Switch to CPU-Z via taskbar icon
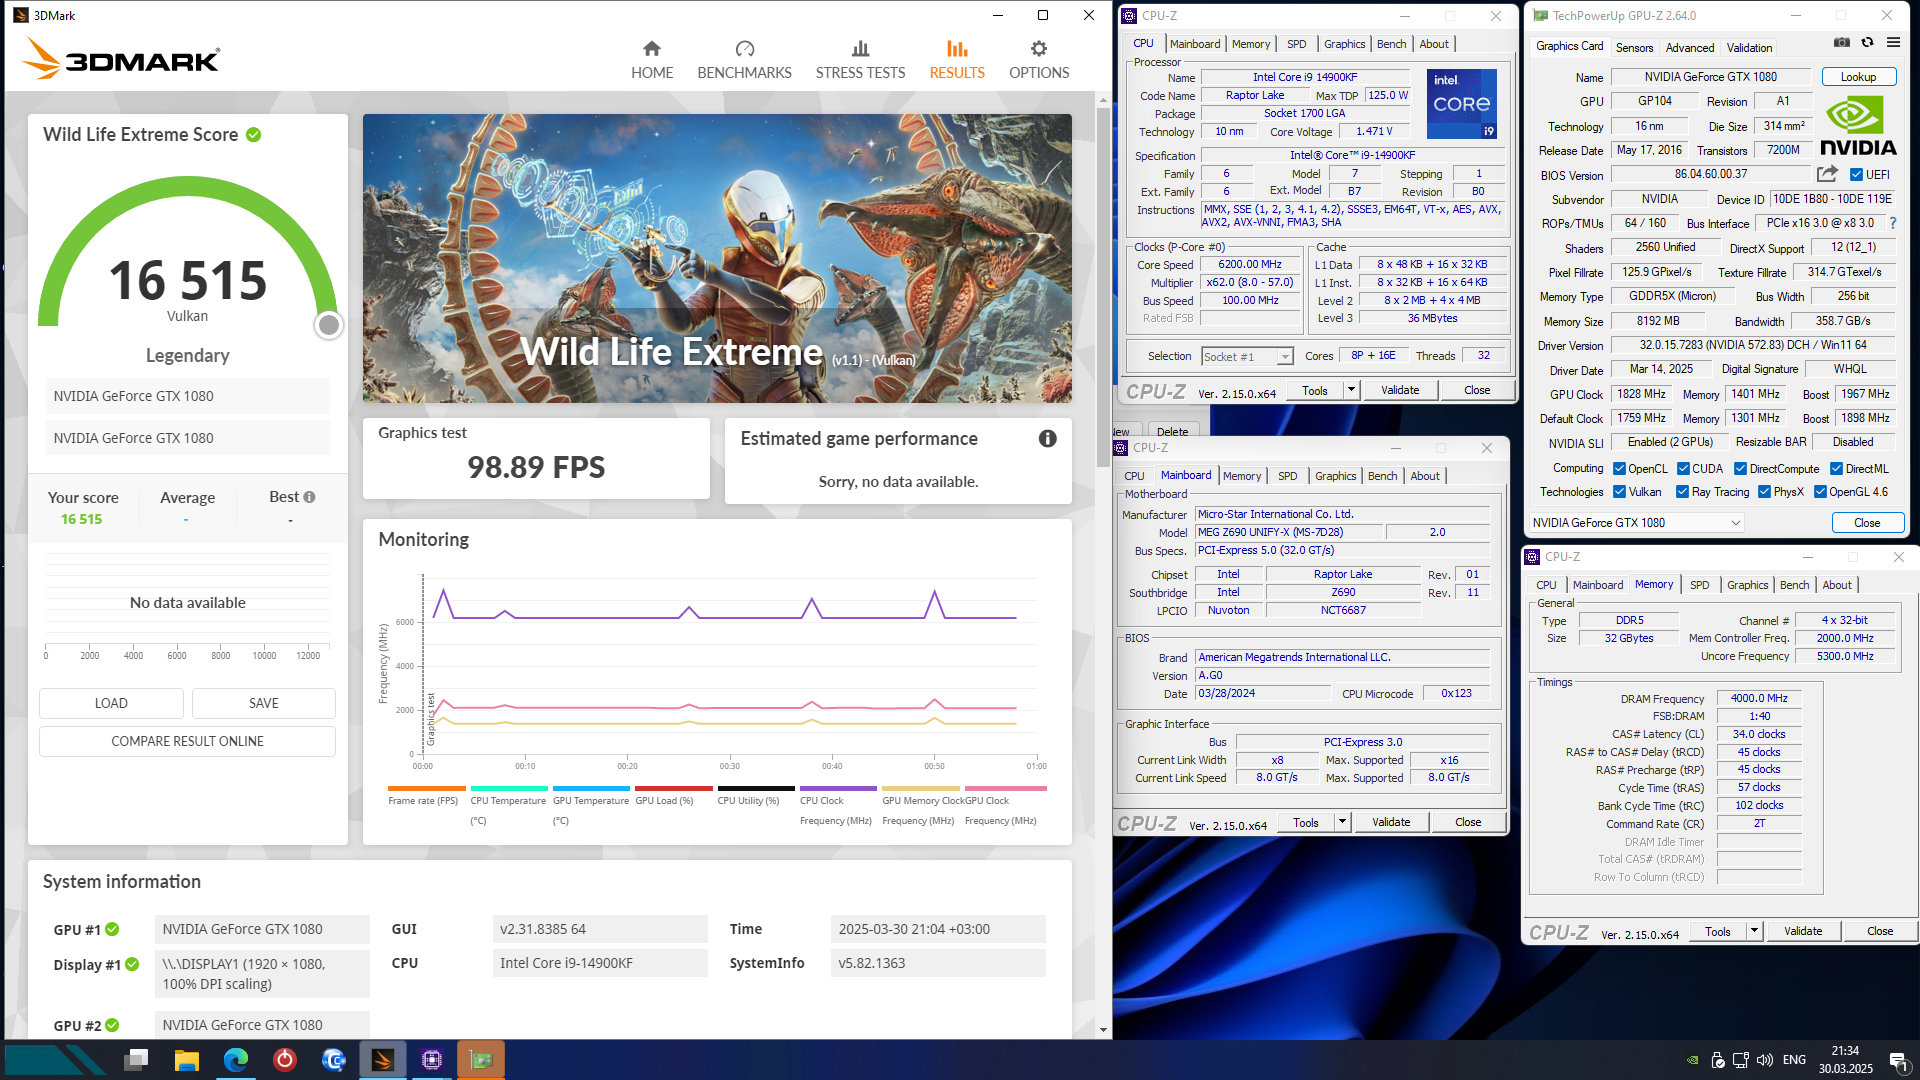 coord(432,1059)
